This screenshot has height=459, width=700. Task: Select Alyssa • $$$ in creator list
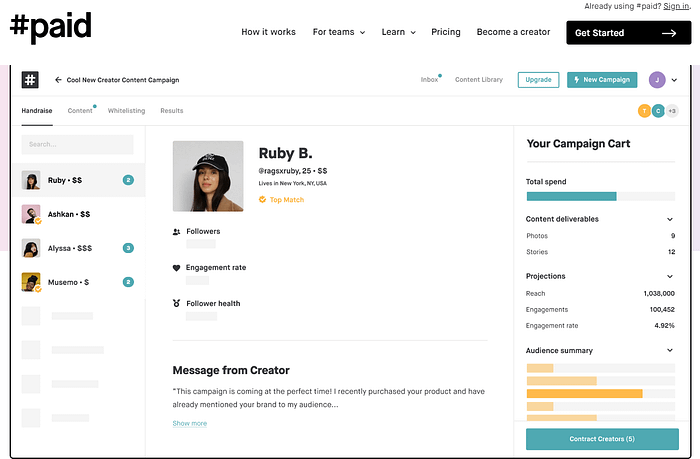coord(78,248)
